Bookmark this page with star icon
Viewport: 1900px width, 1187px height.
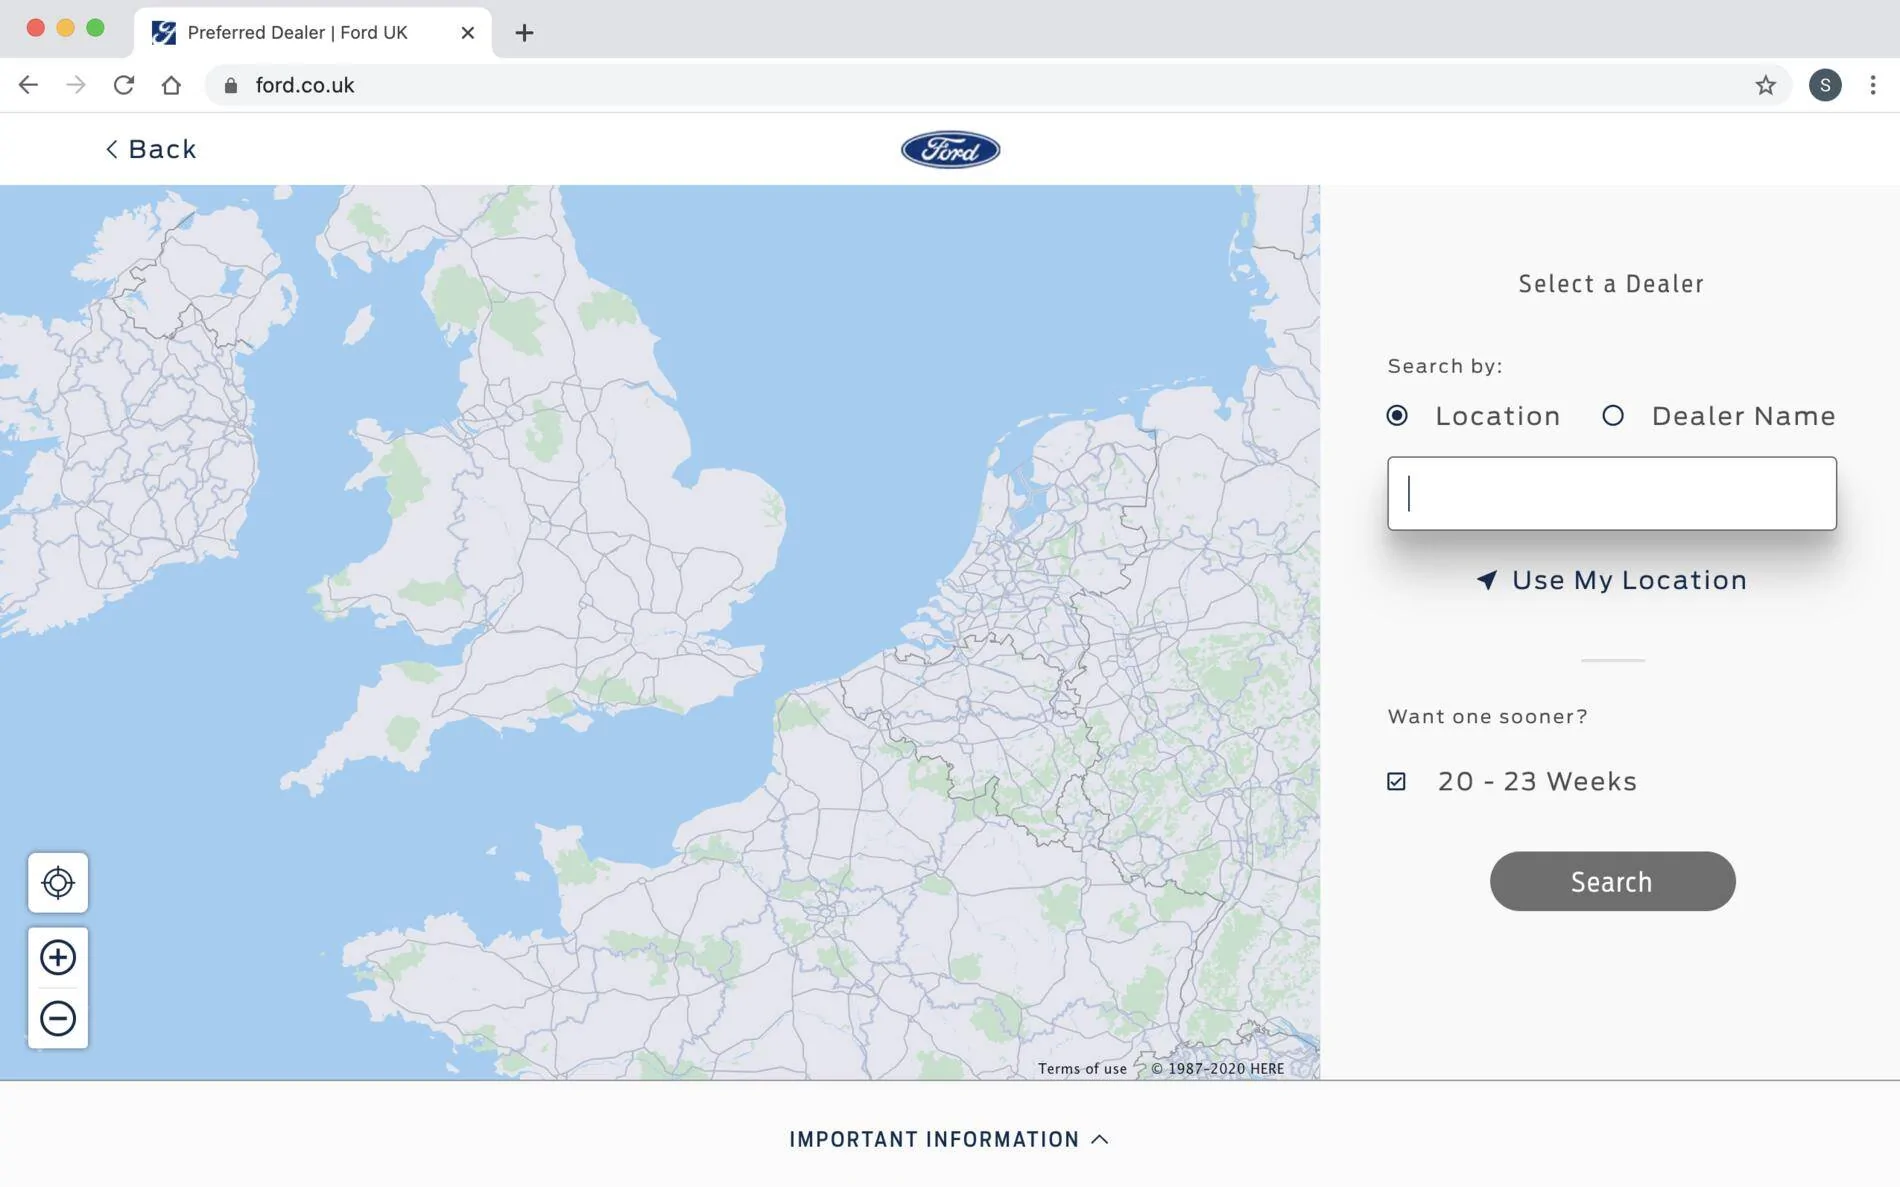tap(1765, 85)
